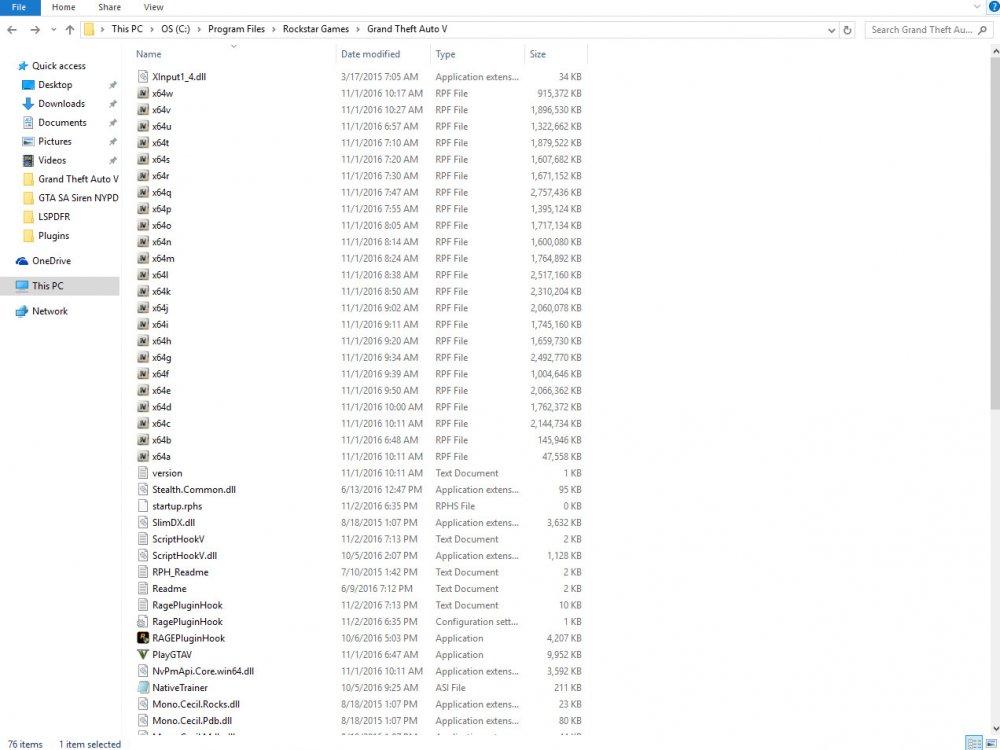
Task: Open the recent locations dropdown arrow
Action: [x=54, y=29]
